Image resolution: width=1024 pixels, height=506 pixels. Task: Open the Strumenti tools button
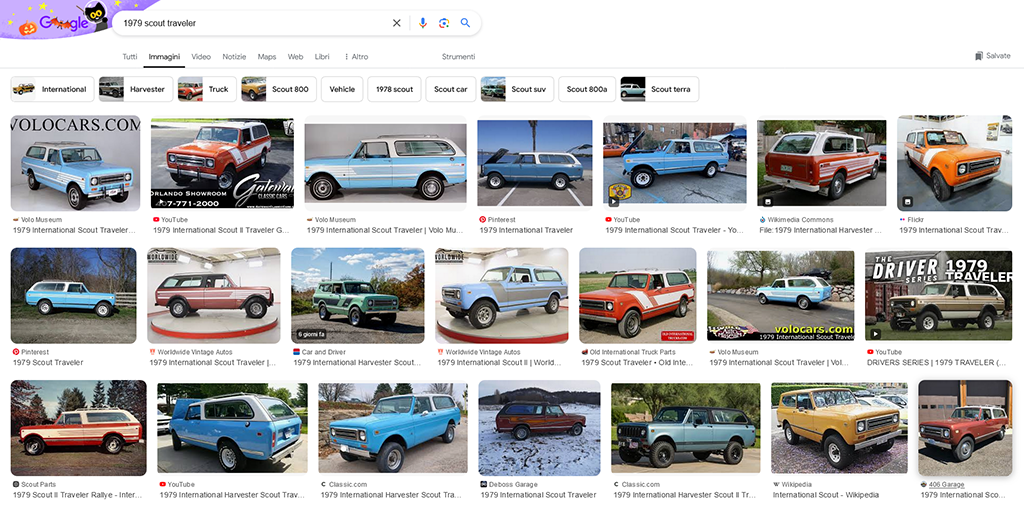(458, 57)
